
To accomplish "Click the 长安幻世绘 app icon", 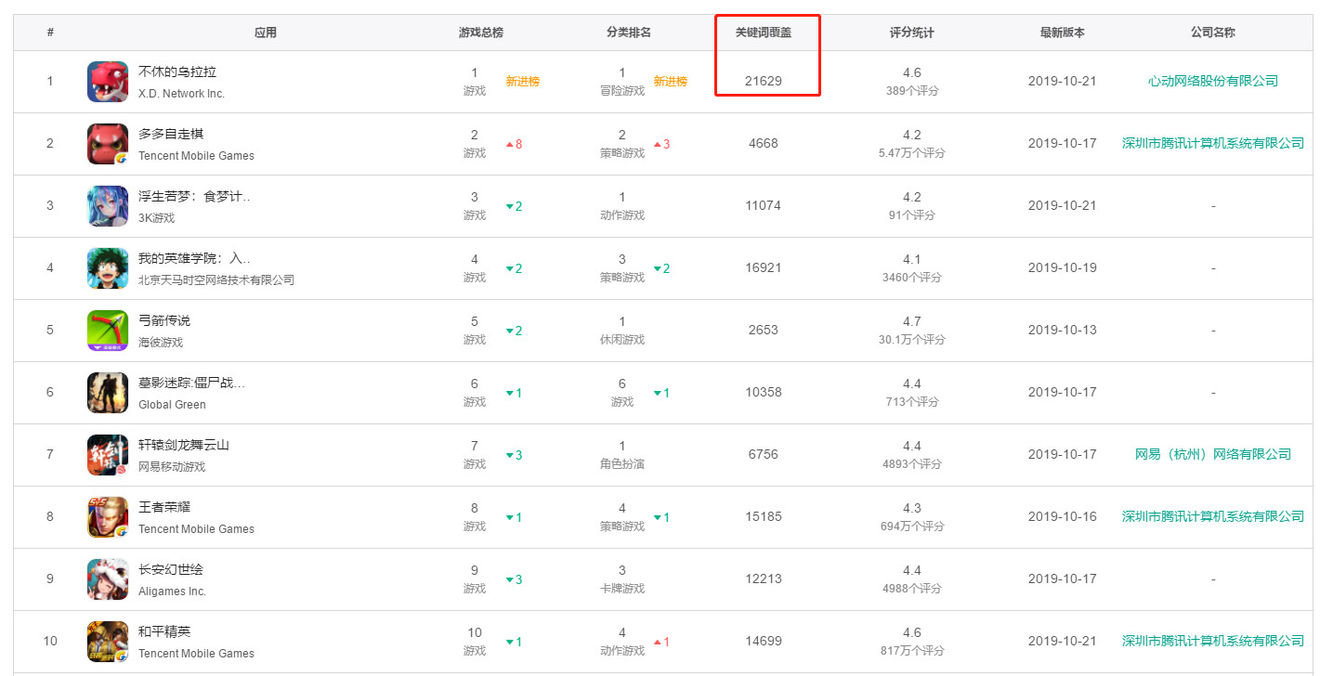I will pyautogui.click(x=107, y=579).
